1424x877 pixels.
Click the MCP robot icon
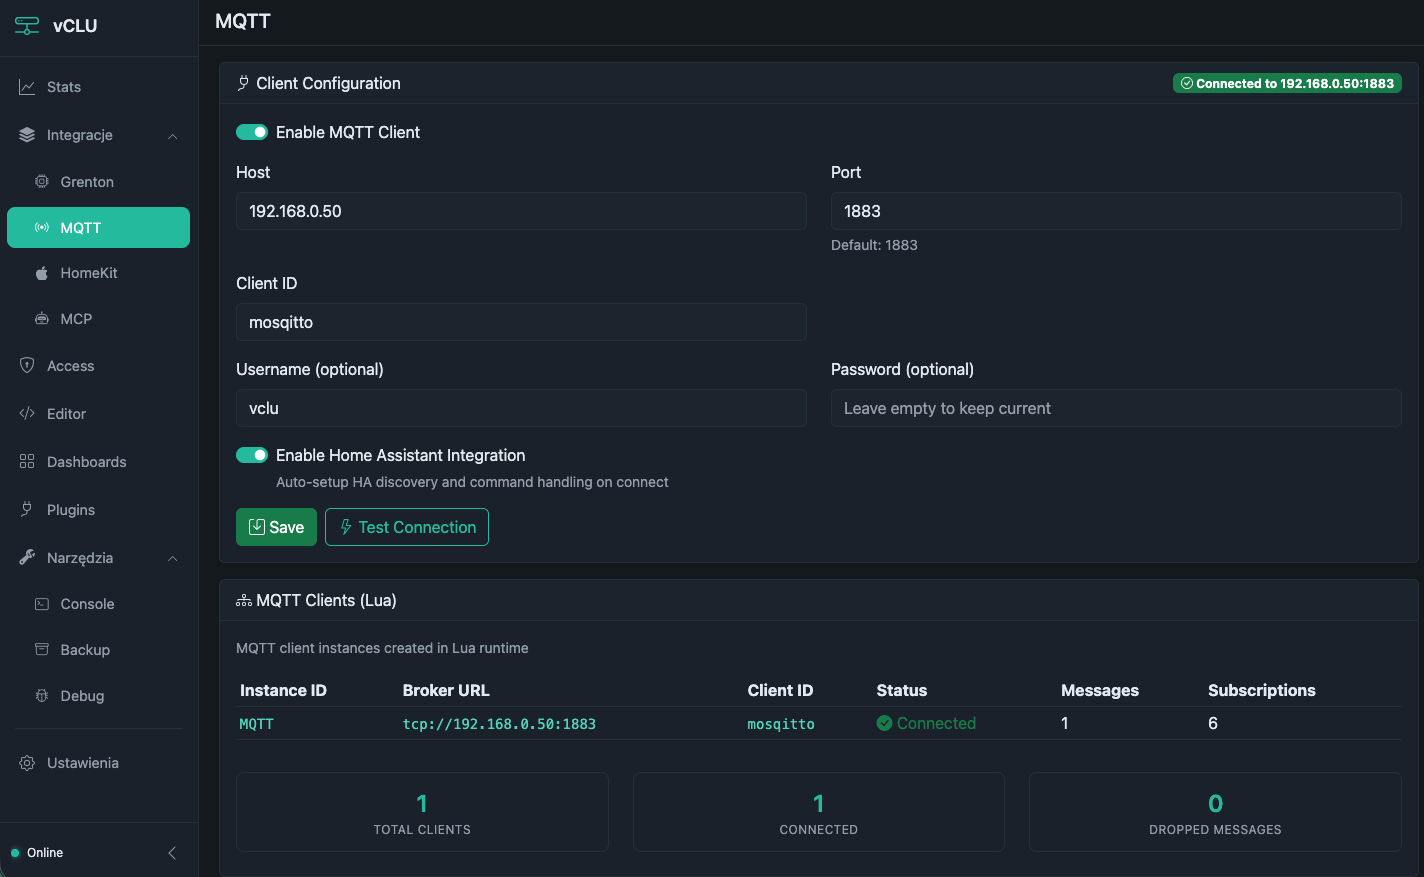coord(42,319)
